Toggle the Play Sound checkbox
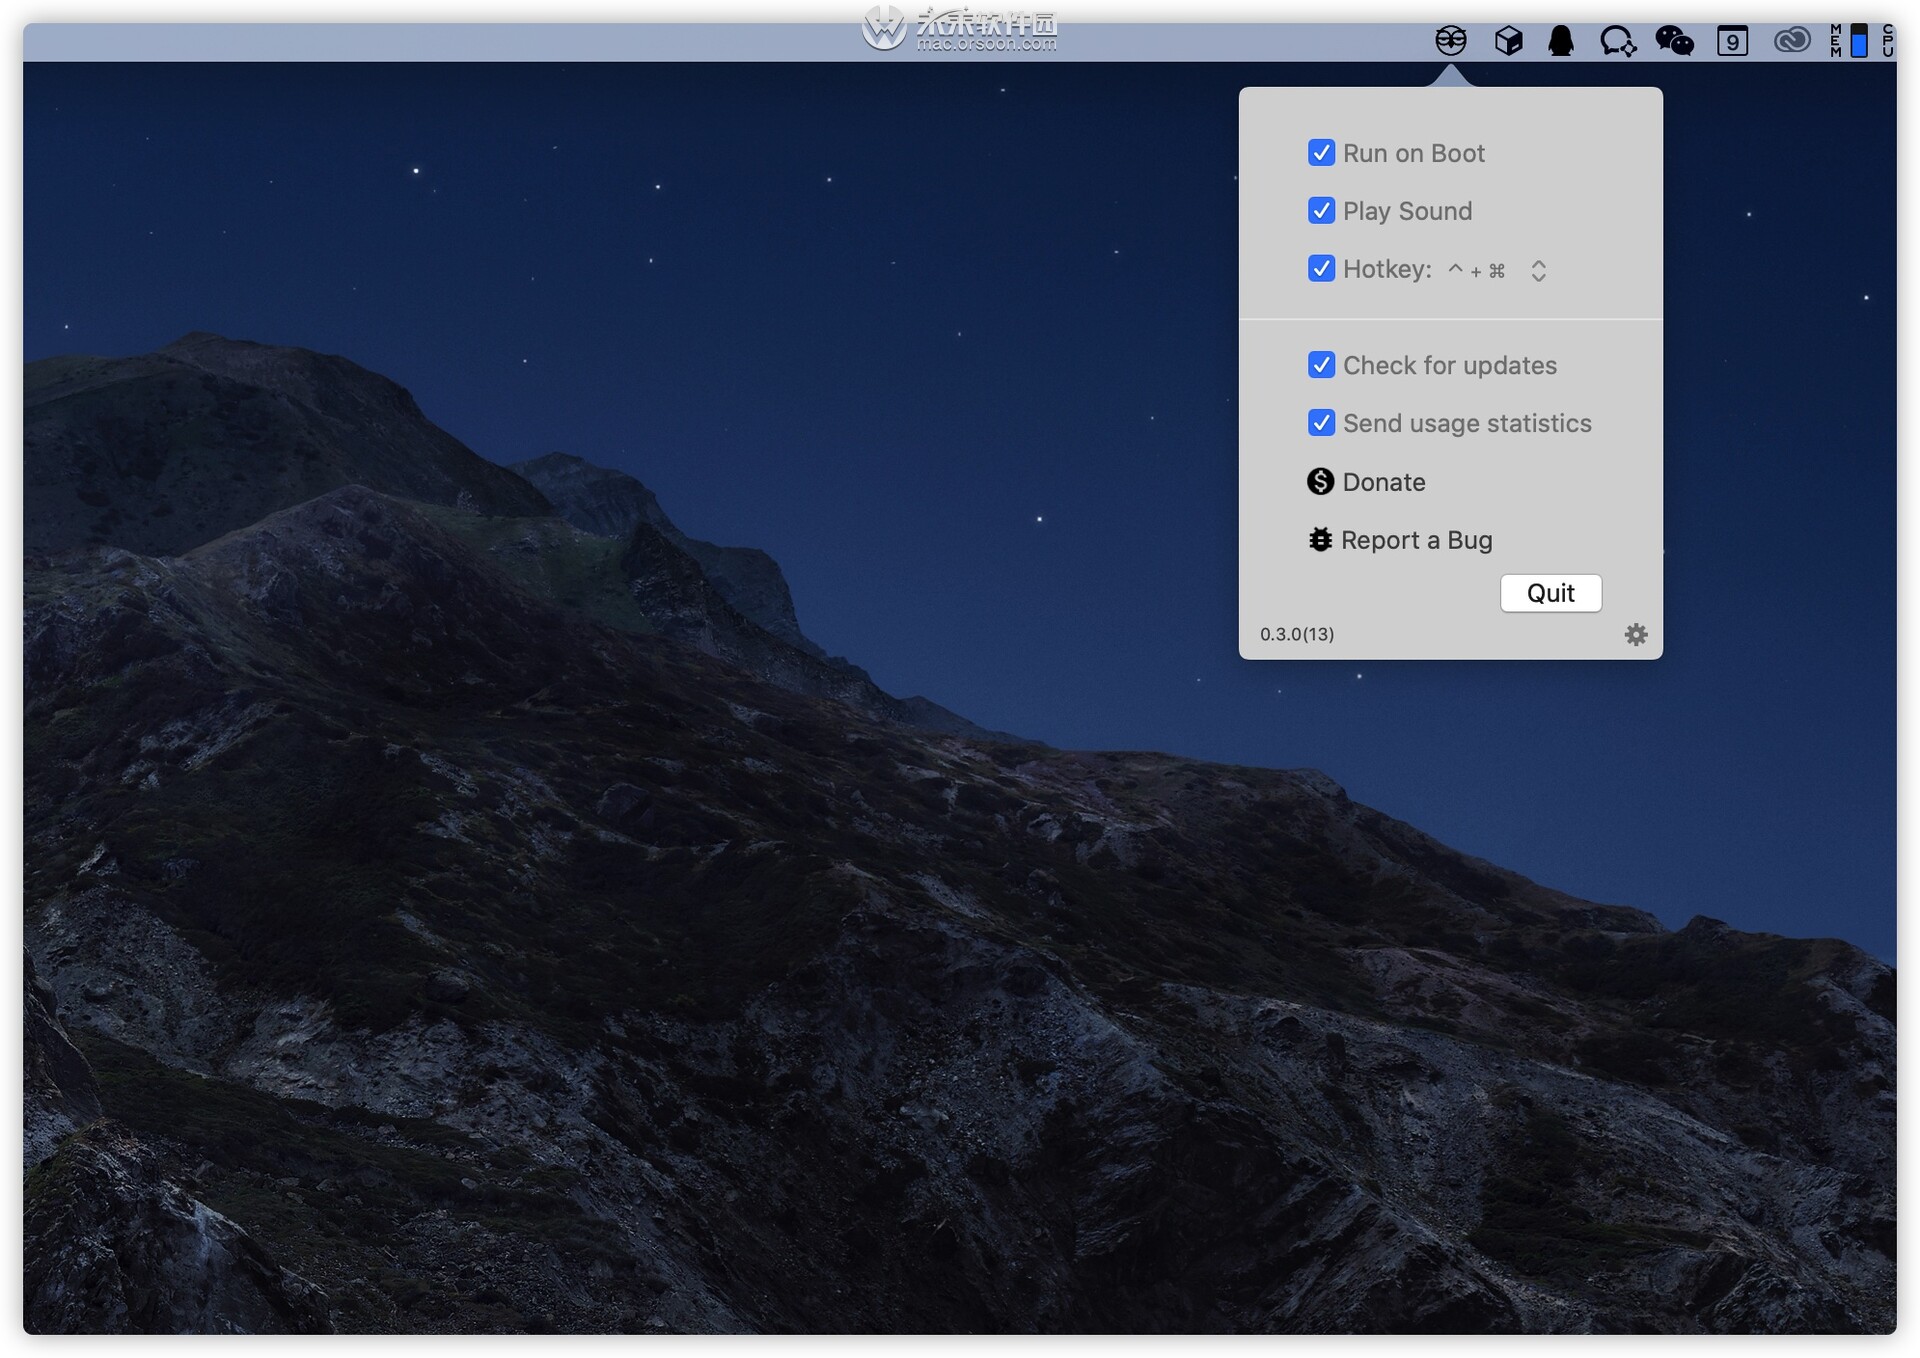Viewport: 1920px width, 1358px height. pyautogui.click(x=1320, y=210)
